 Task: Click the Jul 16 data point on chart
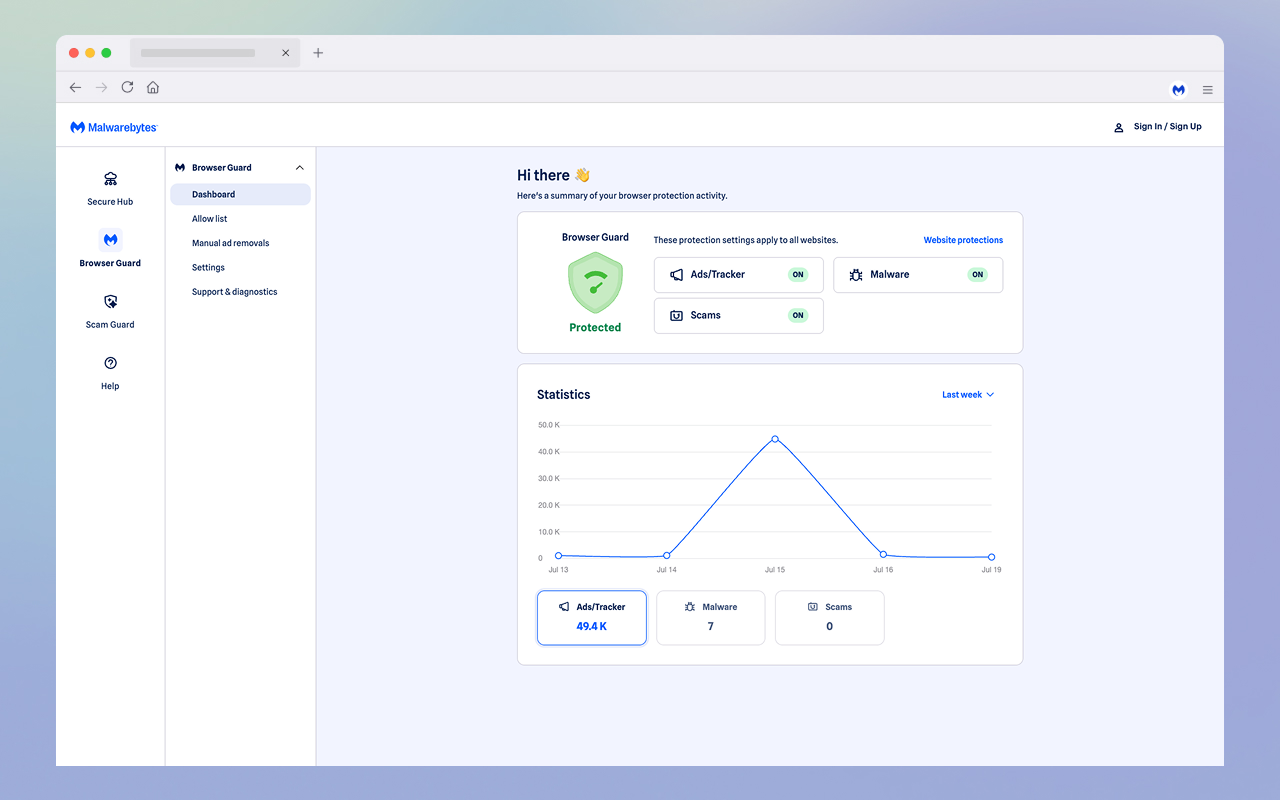tap(883, 554)
